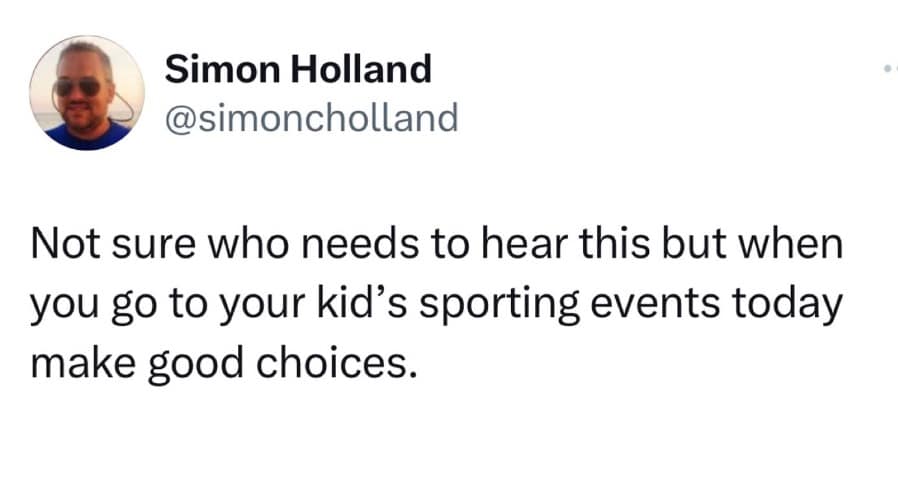Click the word "when" in the tweet

point(794,246)
